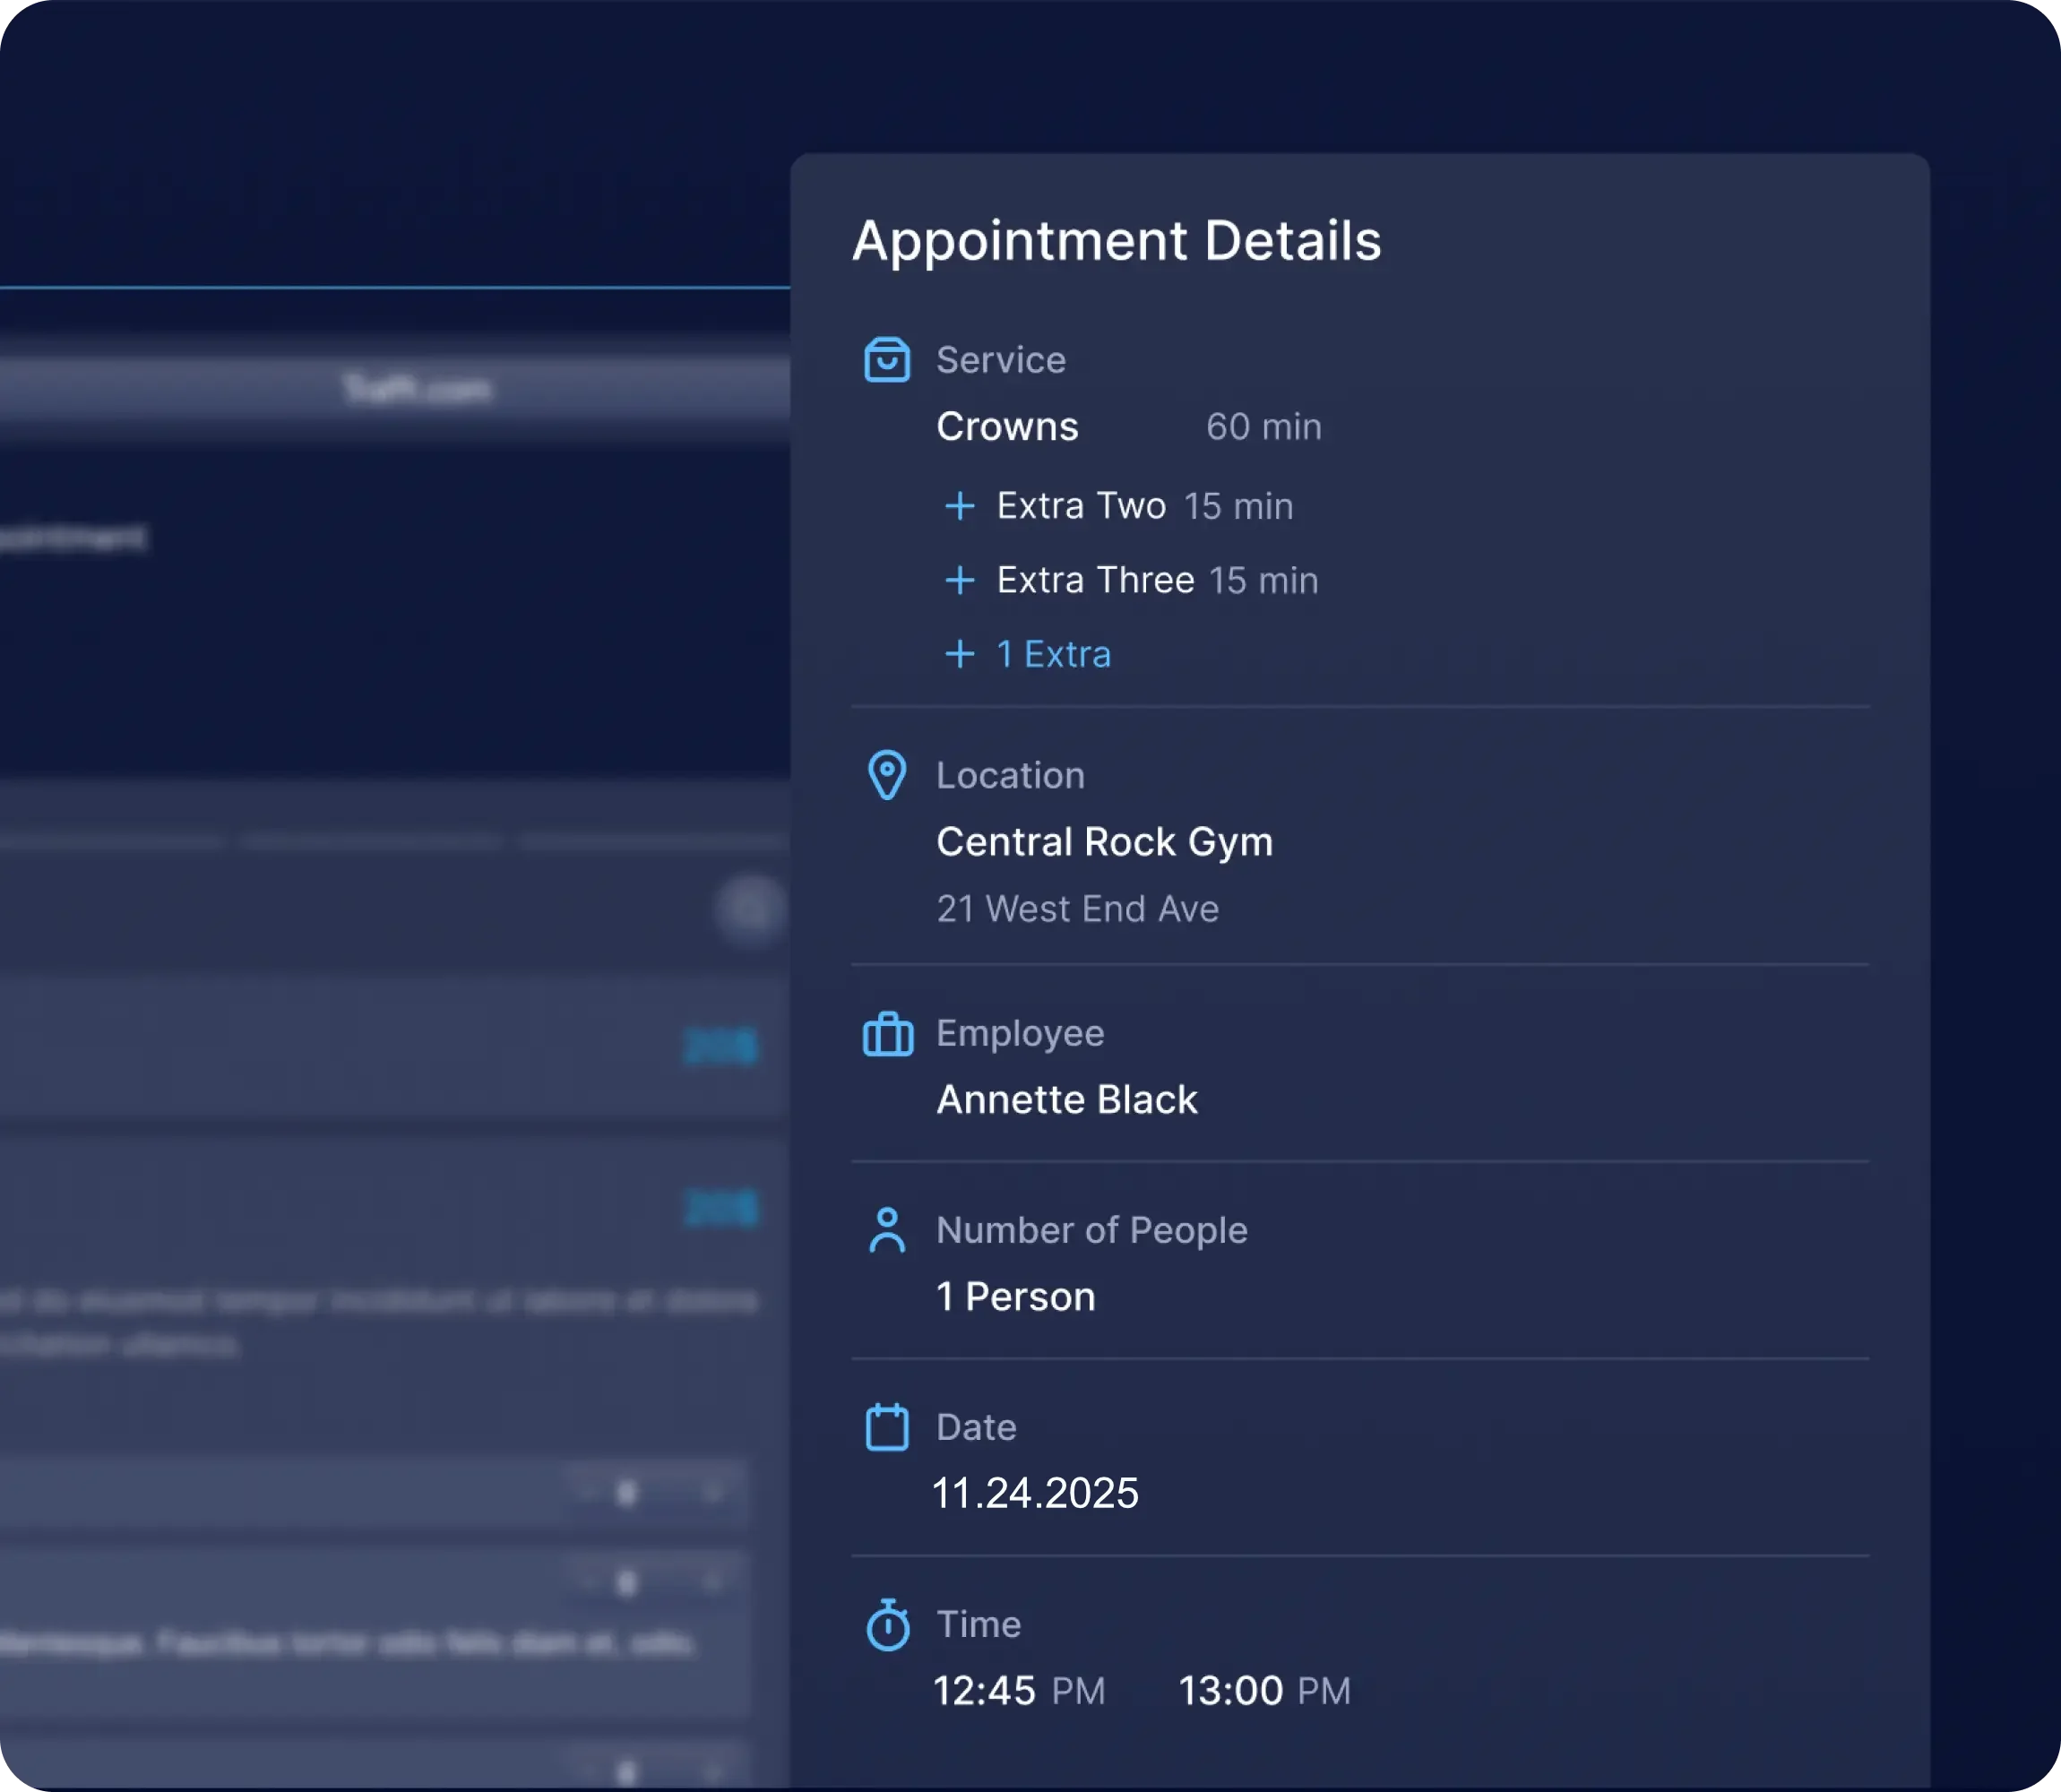Click the Central Rock Gym location name
The width and height of the screenshot is (2061, 1792).
click(1104, 842)
